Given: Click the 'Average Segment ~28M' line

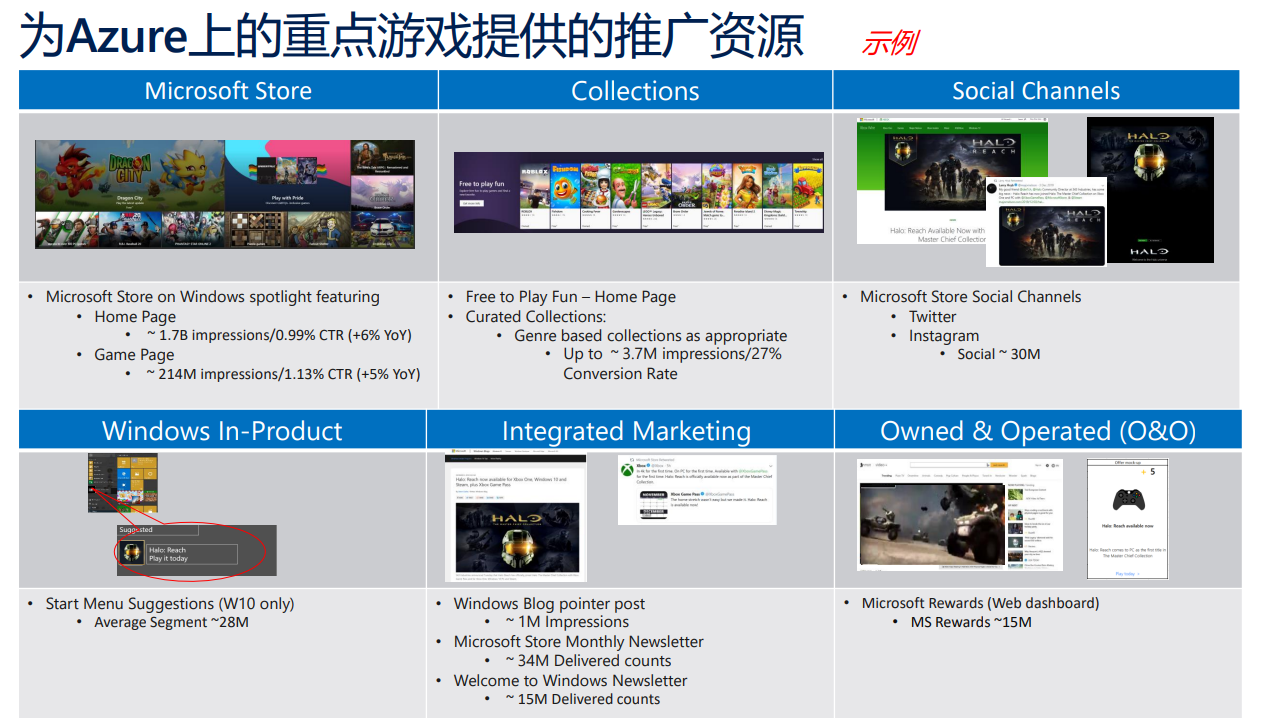Looking at the screenshot, I should [x=172, y=622].
